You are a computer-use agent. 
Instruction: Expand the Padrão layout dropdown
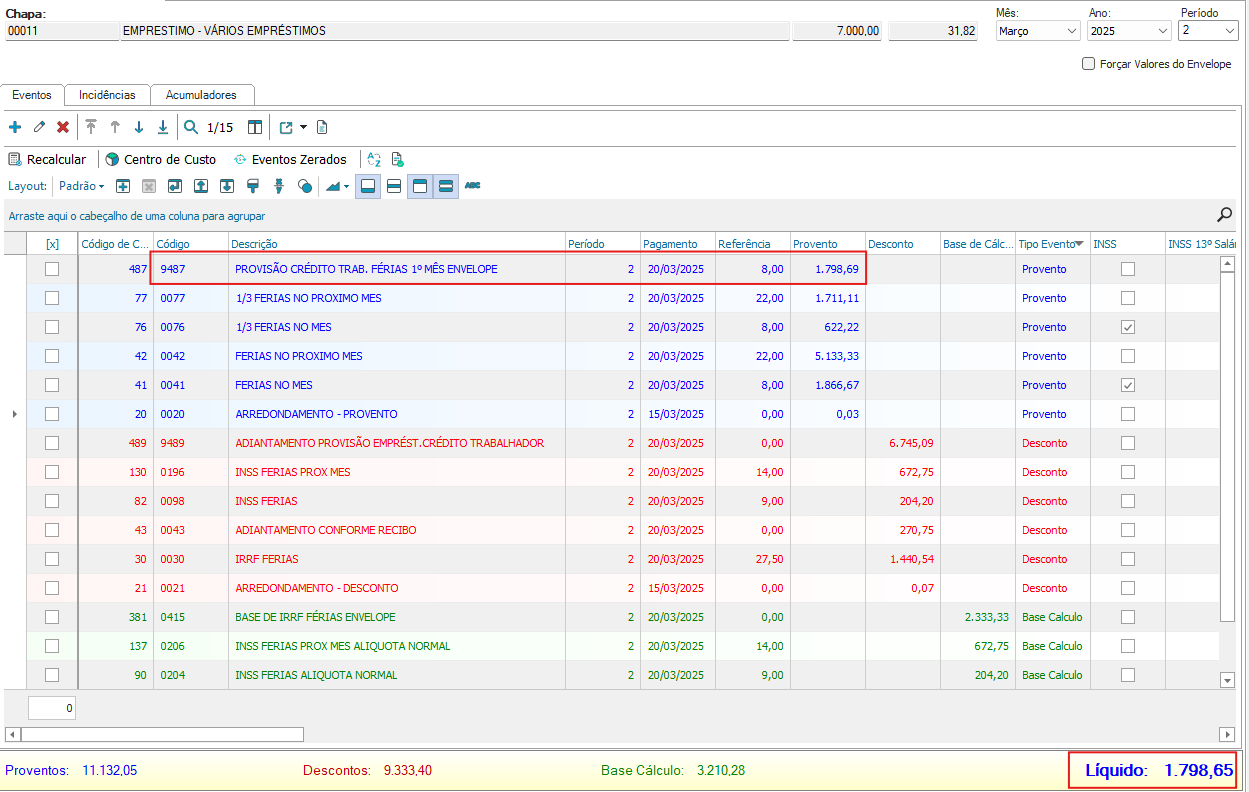[82, 186]
